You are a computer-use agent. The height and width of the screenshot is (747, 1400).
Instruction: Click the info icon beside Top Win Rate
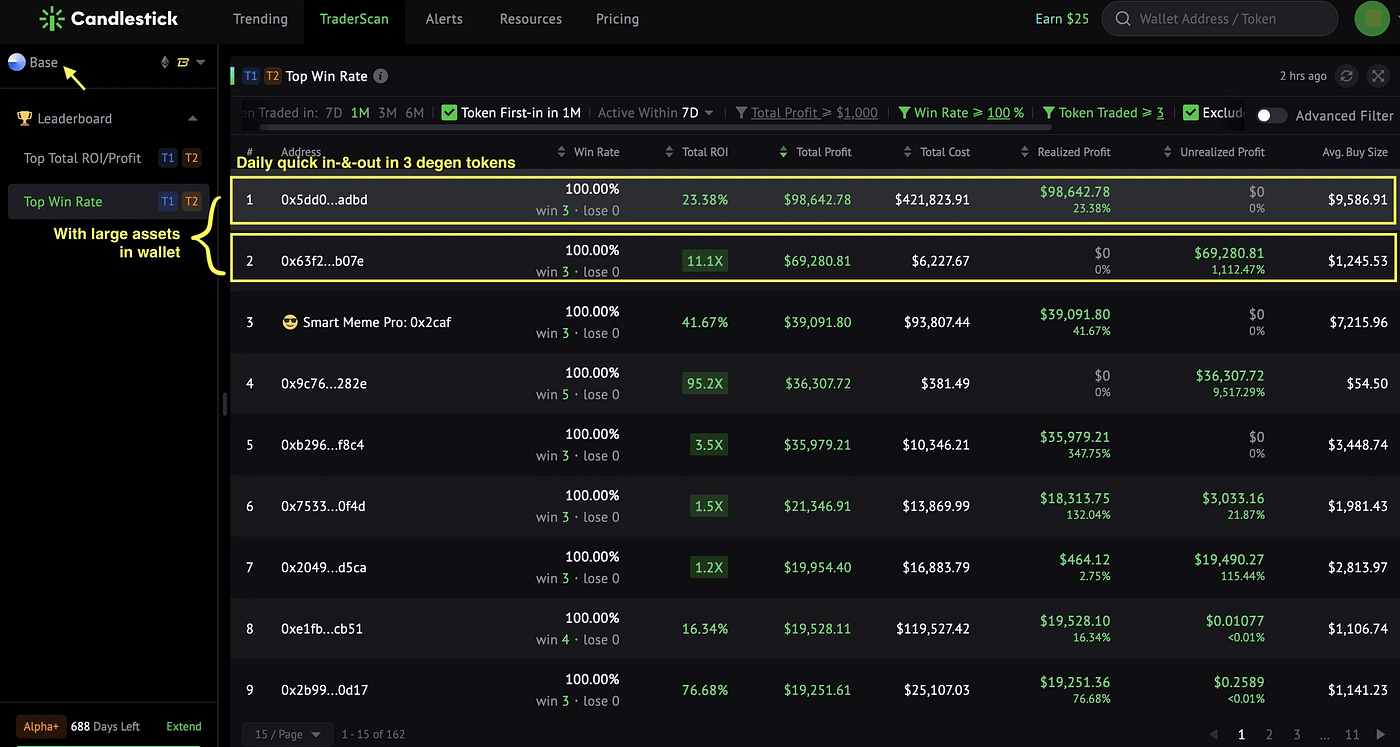point(381,76)
